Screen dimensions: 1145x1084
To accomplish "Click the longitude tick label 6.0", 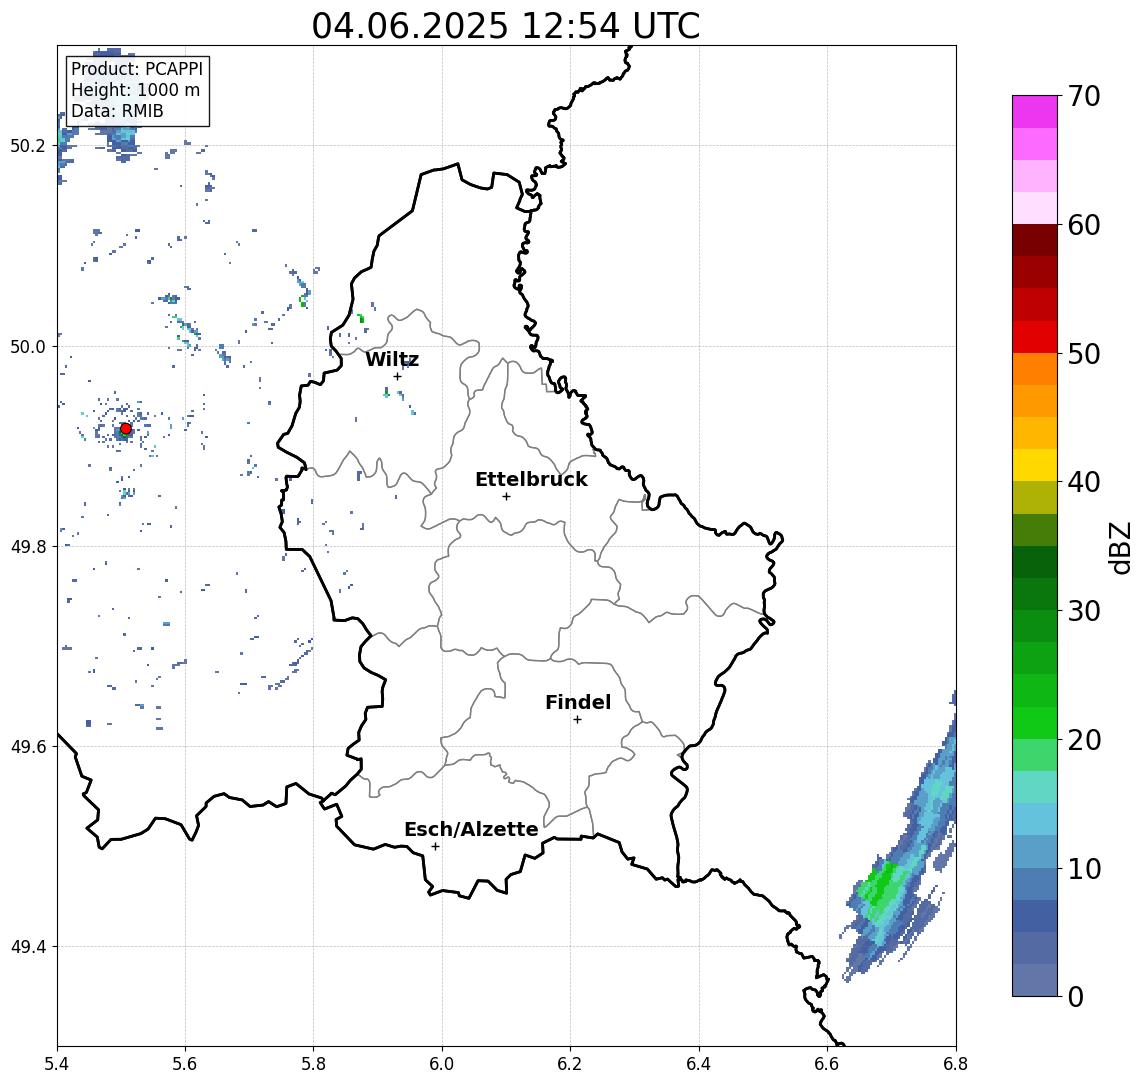I will [442, 1064].
